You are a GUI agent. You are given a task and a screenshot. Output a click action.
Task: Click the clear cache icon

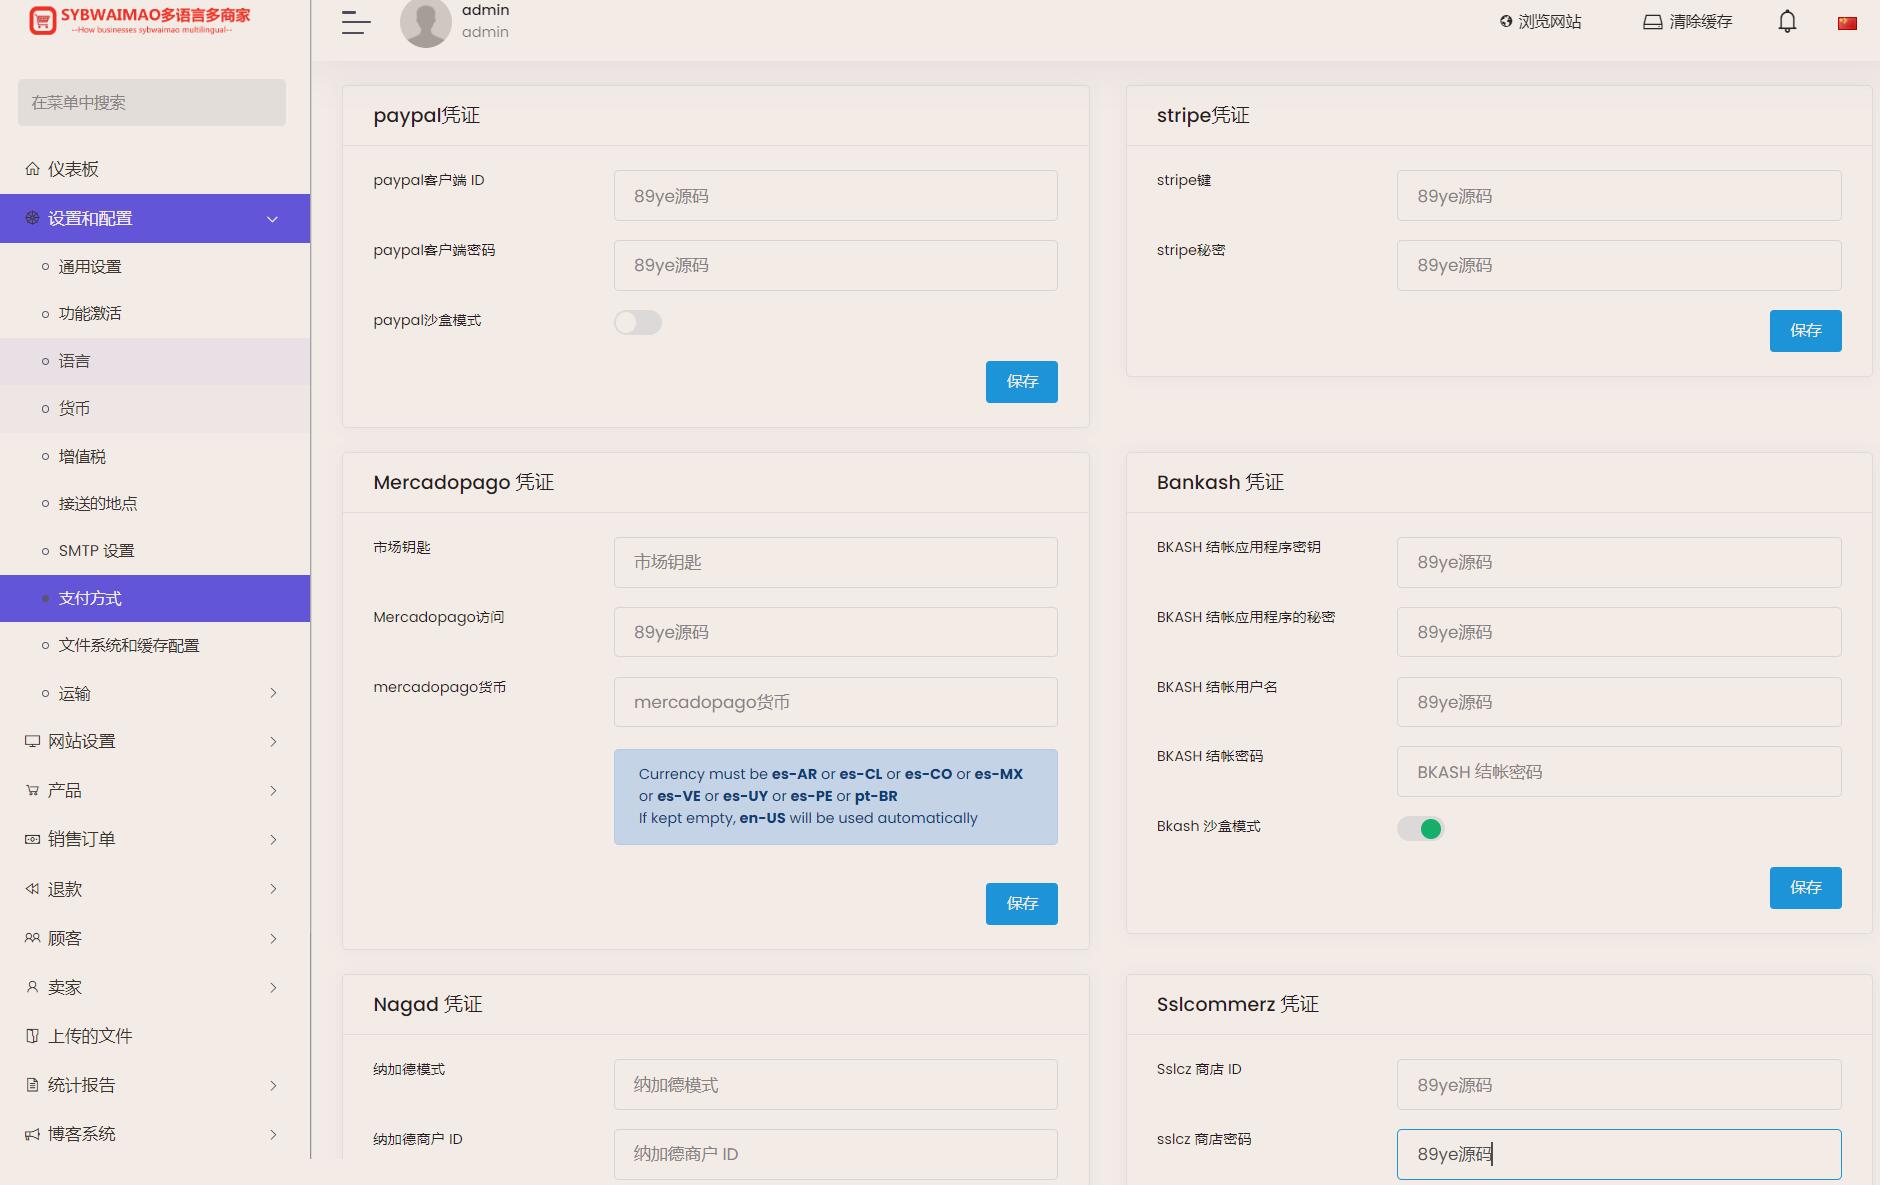pos(1653,22)
